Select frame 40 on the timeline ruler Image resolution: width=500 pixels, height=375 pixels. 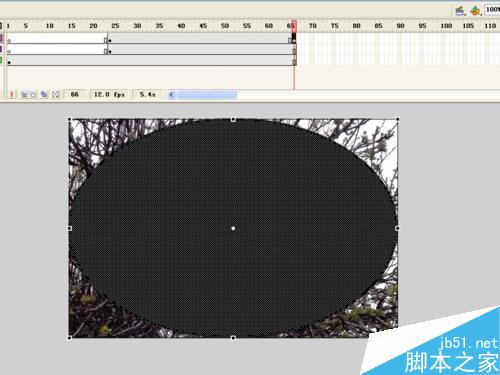(x=181, y=26)
